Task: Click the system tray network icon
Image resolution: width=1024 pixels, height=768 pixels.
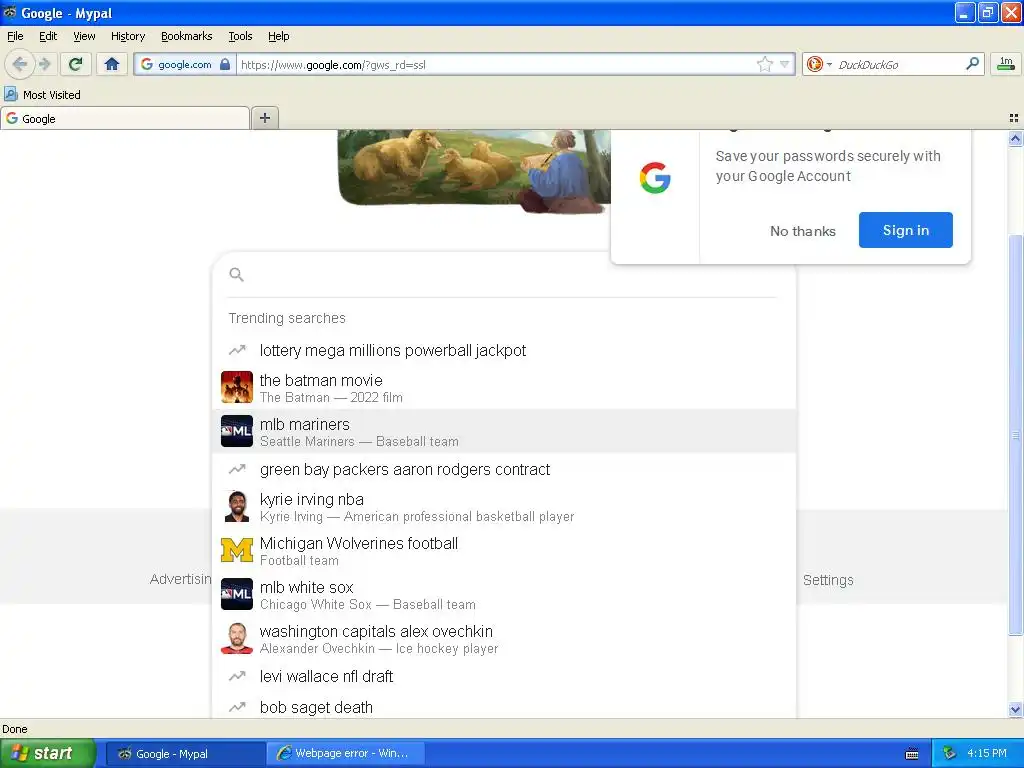Action: click(x=949, y=754)
